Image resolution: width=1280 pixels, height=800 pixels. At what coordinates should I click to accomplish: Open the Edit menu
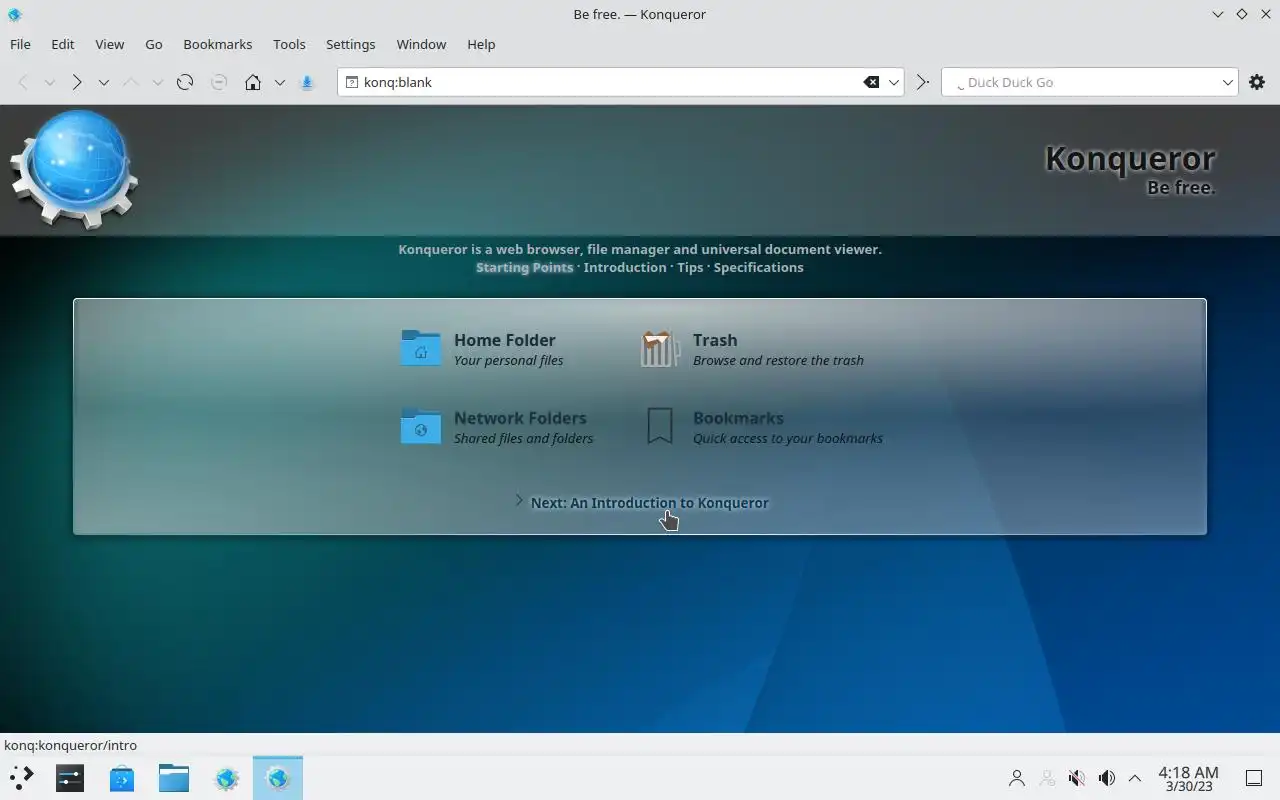point(63,44)
